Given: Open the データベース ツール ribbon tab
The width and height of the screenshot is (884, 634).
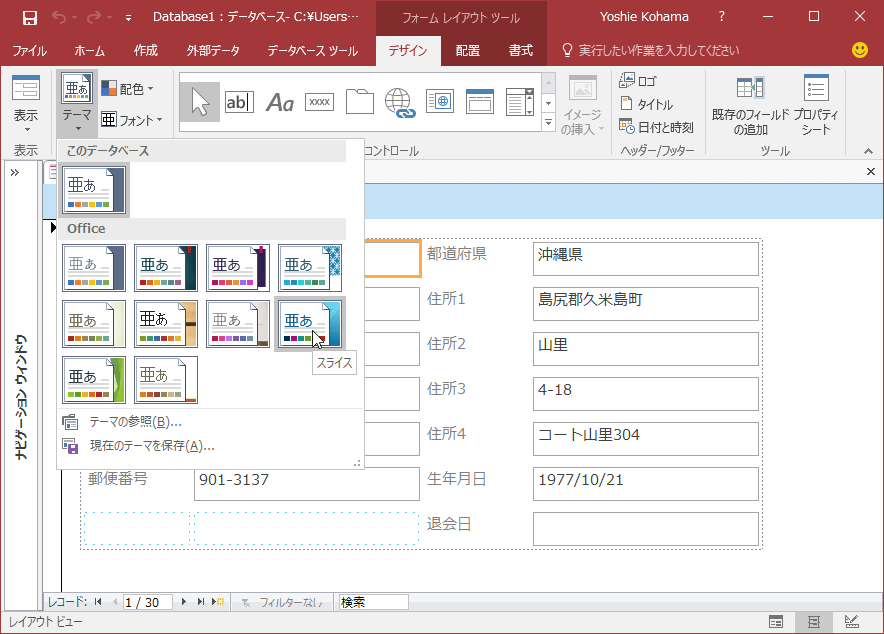Looking at the screenshot, I should 312,51.
